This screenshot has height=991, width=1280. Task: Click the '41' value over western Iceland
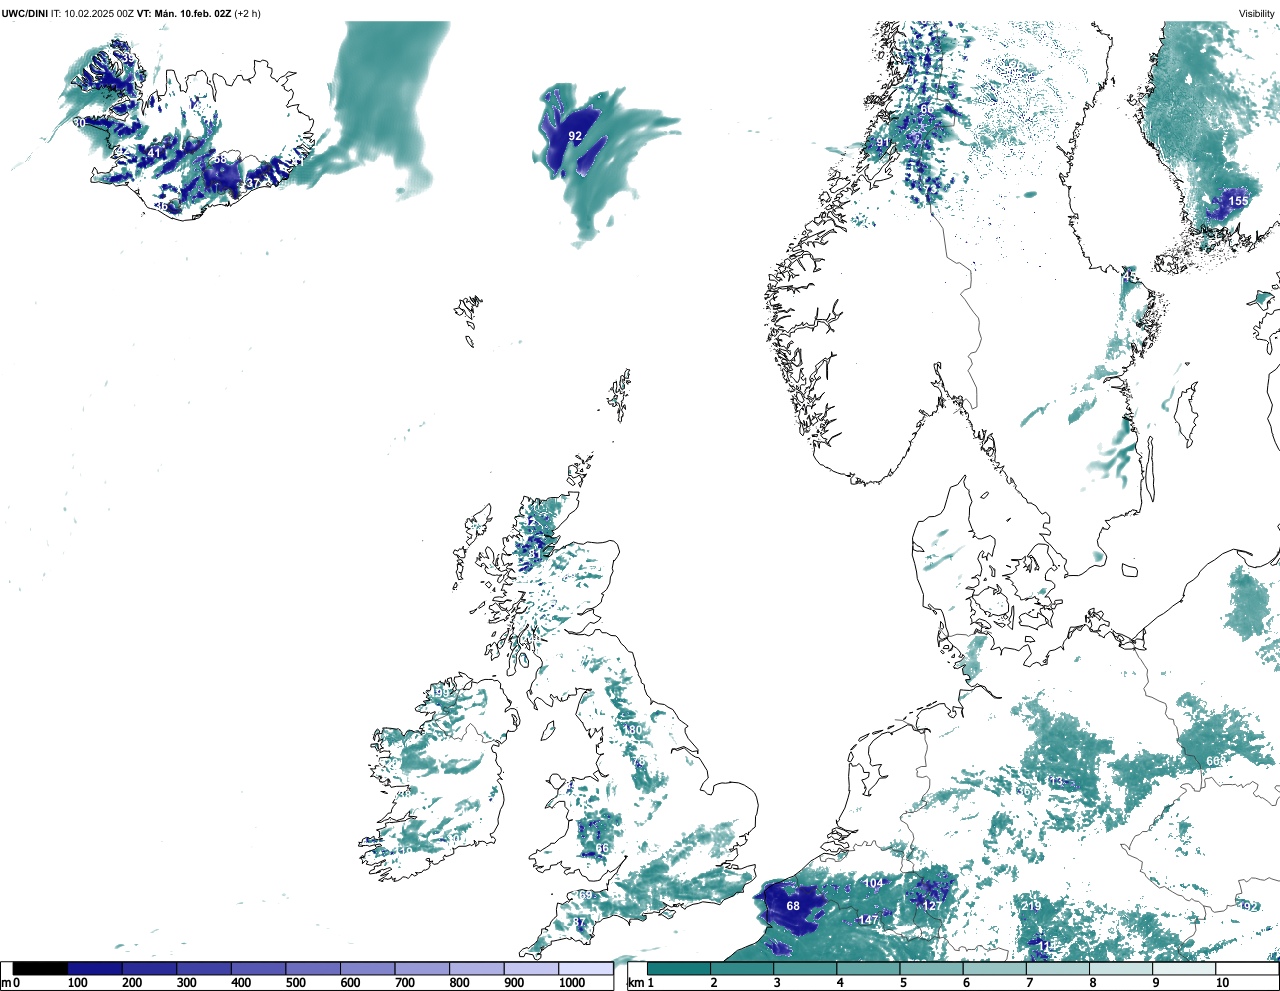coord(154,154)
